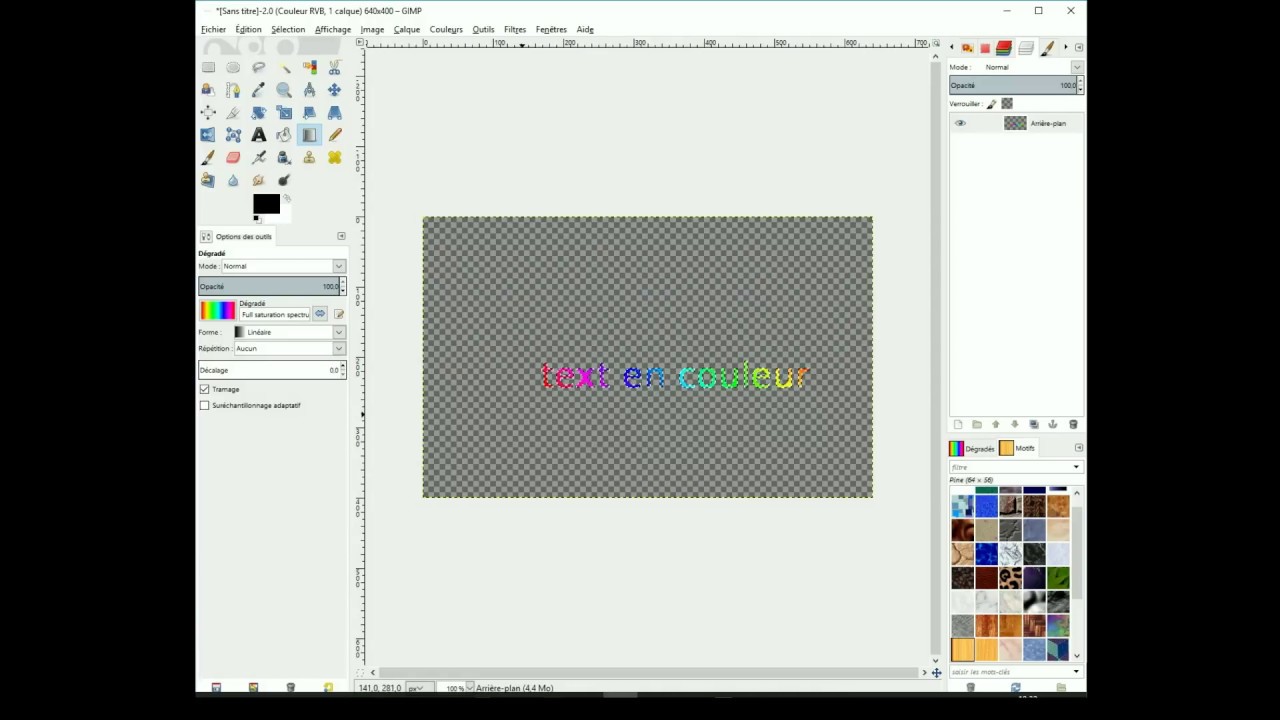Select the Color Picker eyedropper tool
Screen dimensions: 1280x720
tap(259, 90)
